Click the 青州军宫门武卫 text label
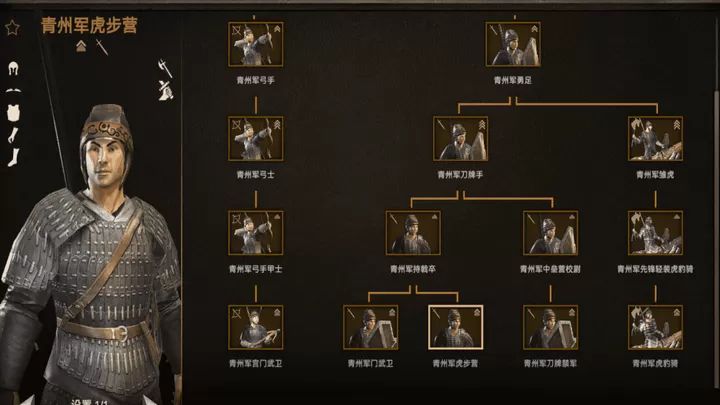The image size is (720, 405). [x=256, y=364]
